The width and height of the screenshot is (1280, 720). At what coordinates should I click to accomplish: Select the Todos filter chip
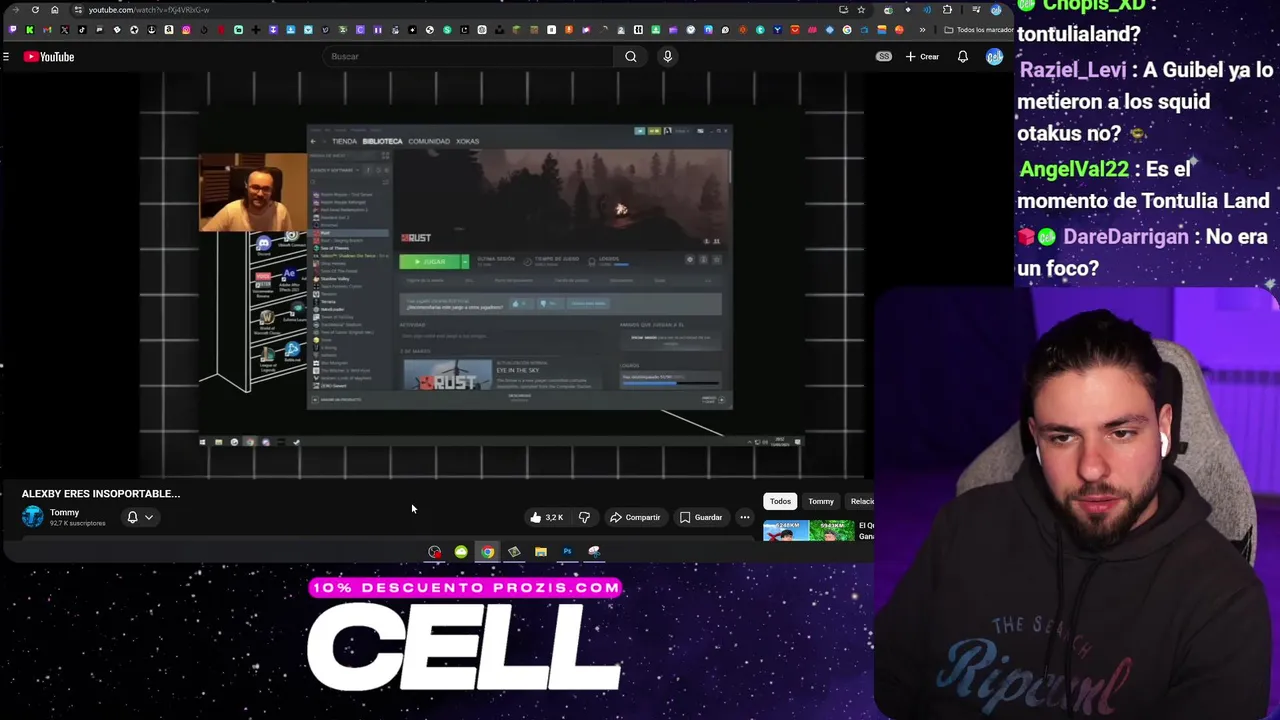[780, 501]
